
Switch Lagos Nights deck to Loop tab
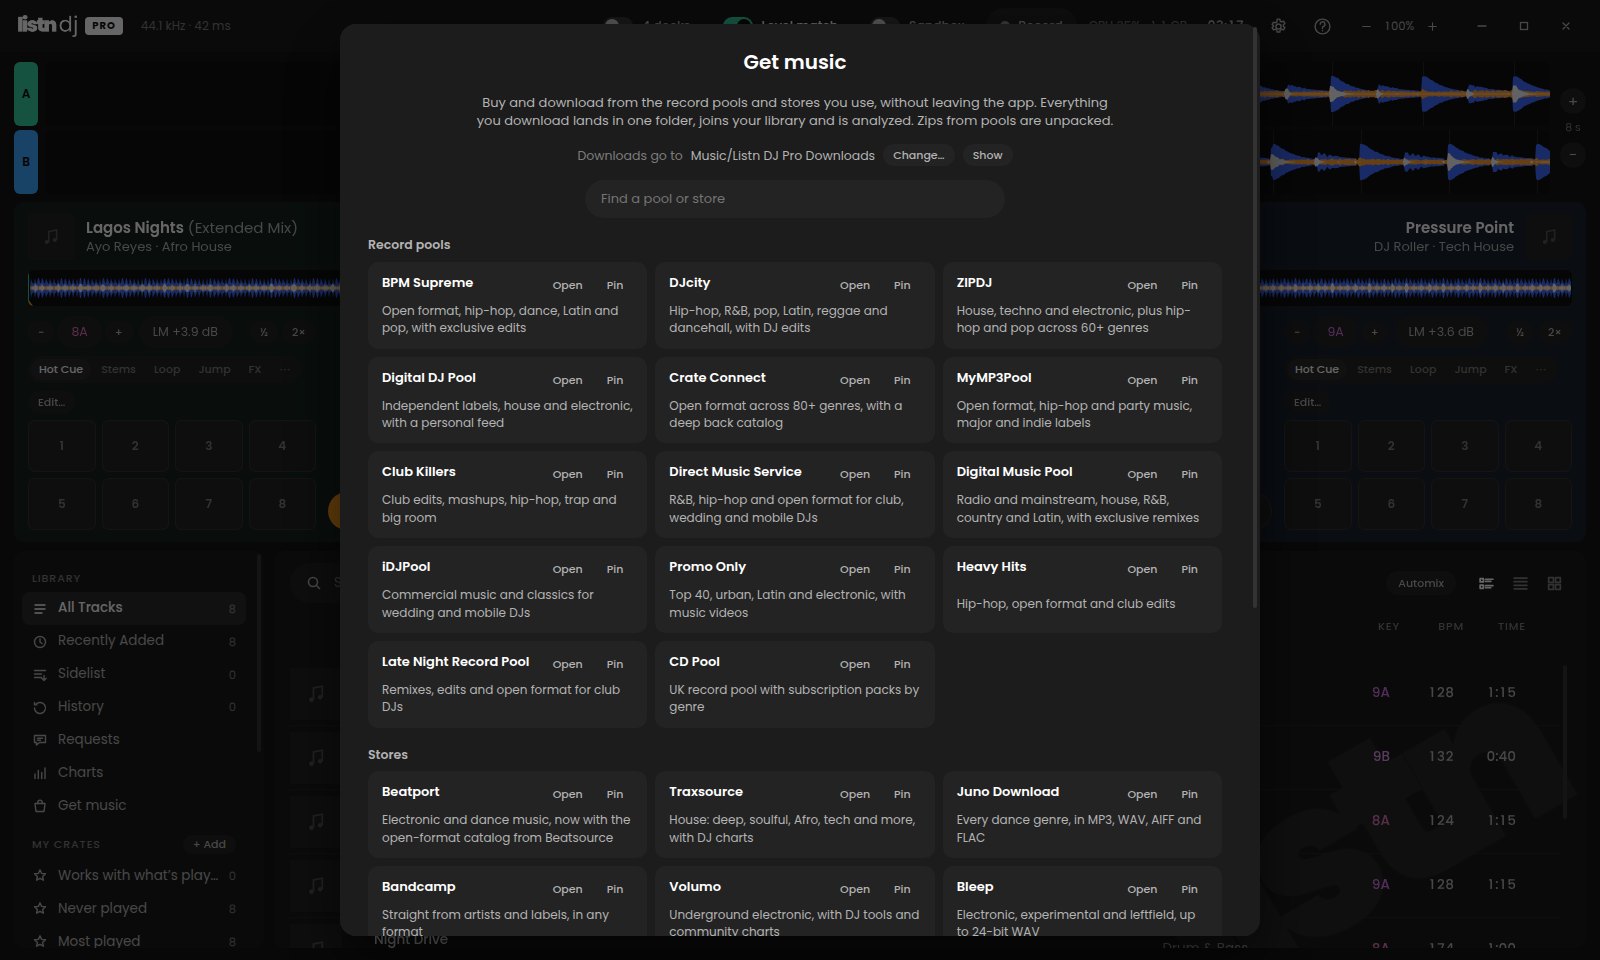click(x=167, y=369)
